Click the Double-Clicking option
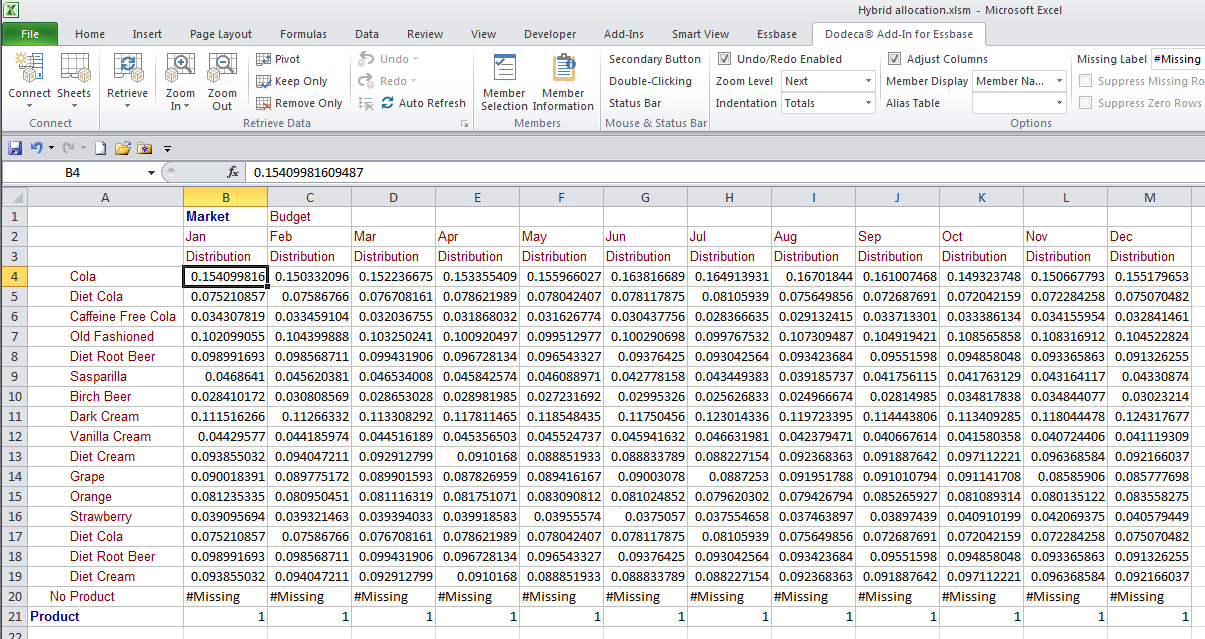This screenshot has height=639, width=1205. click(650, 81)
